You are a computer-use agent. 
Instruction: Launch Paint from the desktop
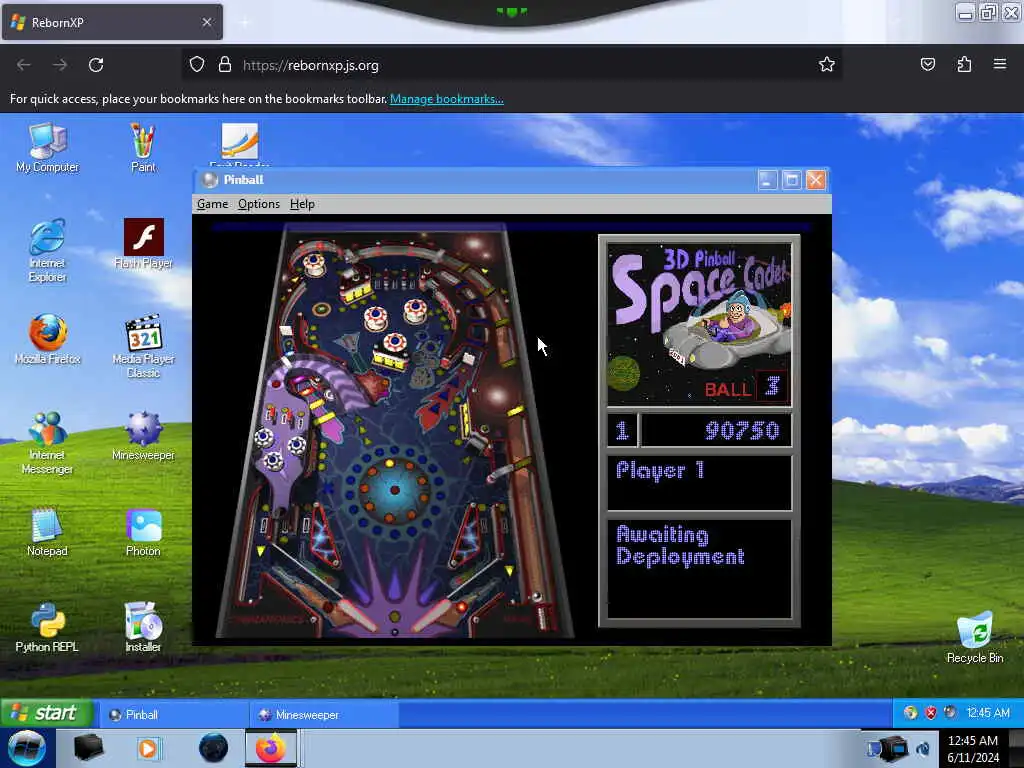pos(143,148)
